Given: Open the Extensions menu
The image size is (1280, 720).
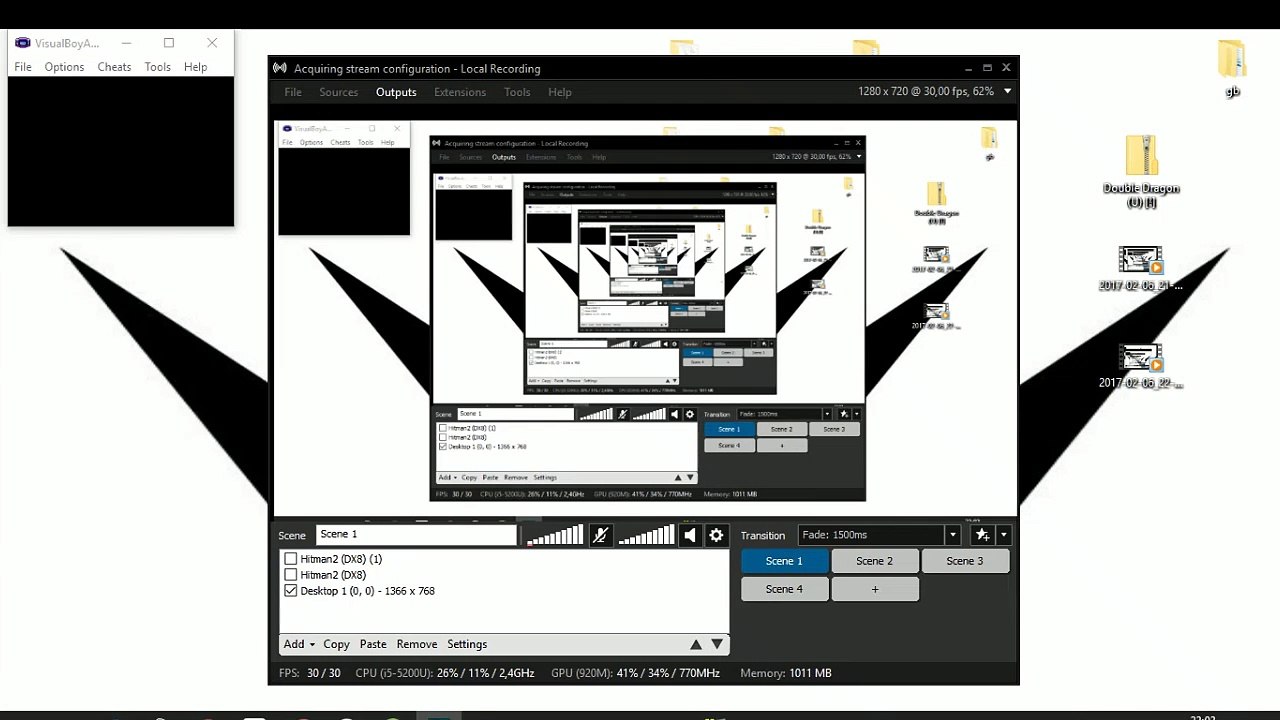Looking at the screenshot, I should [460, 92].
